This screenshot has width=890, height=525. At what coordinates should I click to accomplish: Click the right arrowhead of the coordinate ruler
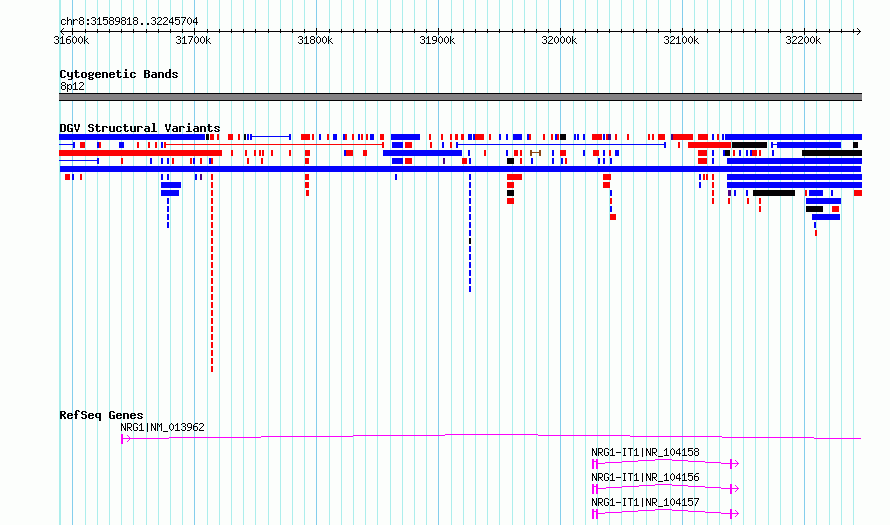(x=858, y=31)
